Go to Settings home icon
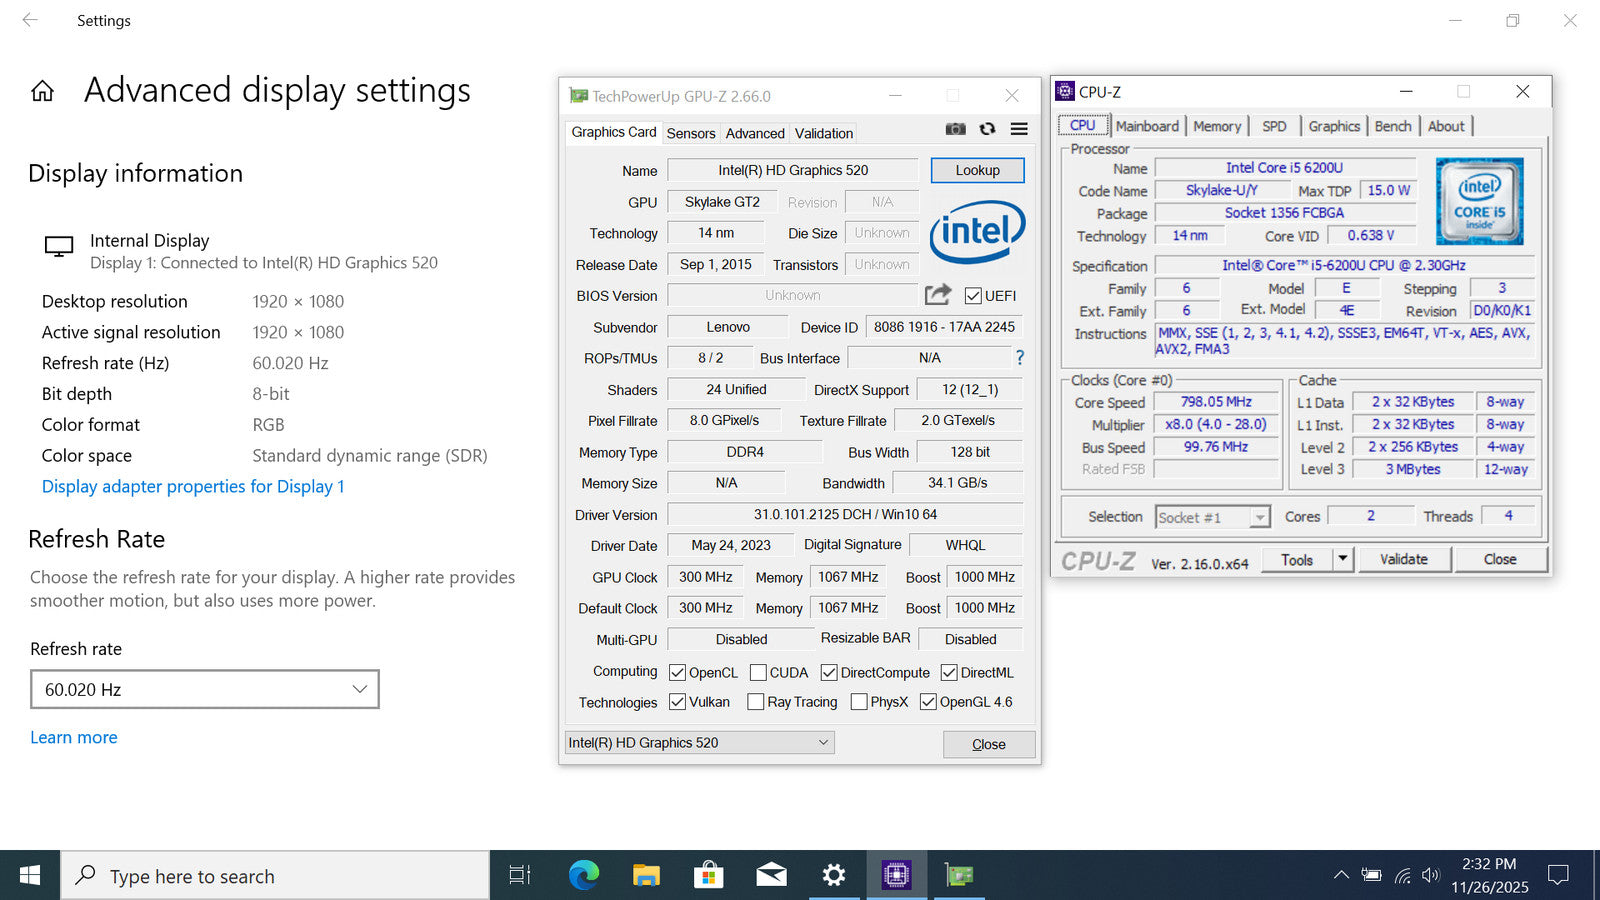The width and height of the screenshot is (1600, 900). point(42,92)
